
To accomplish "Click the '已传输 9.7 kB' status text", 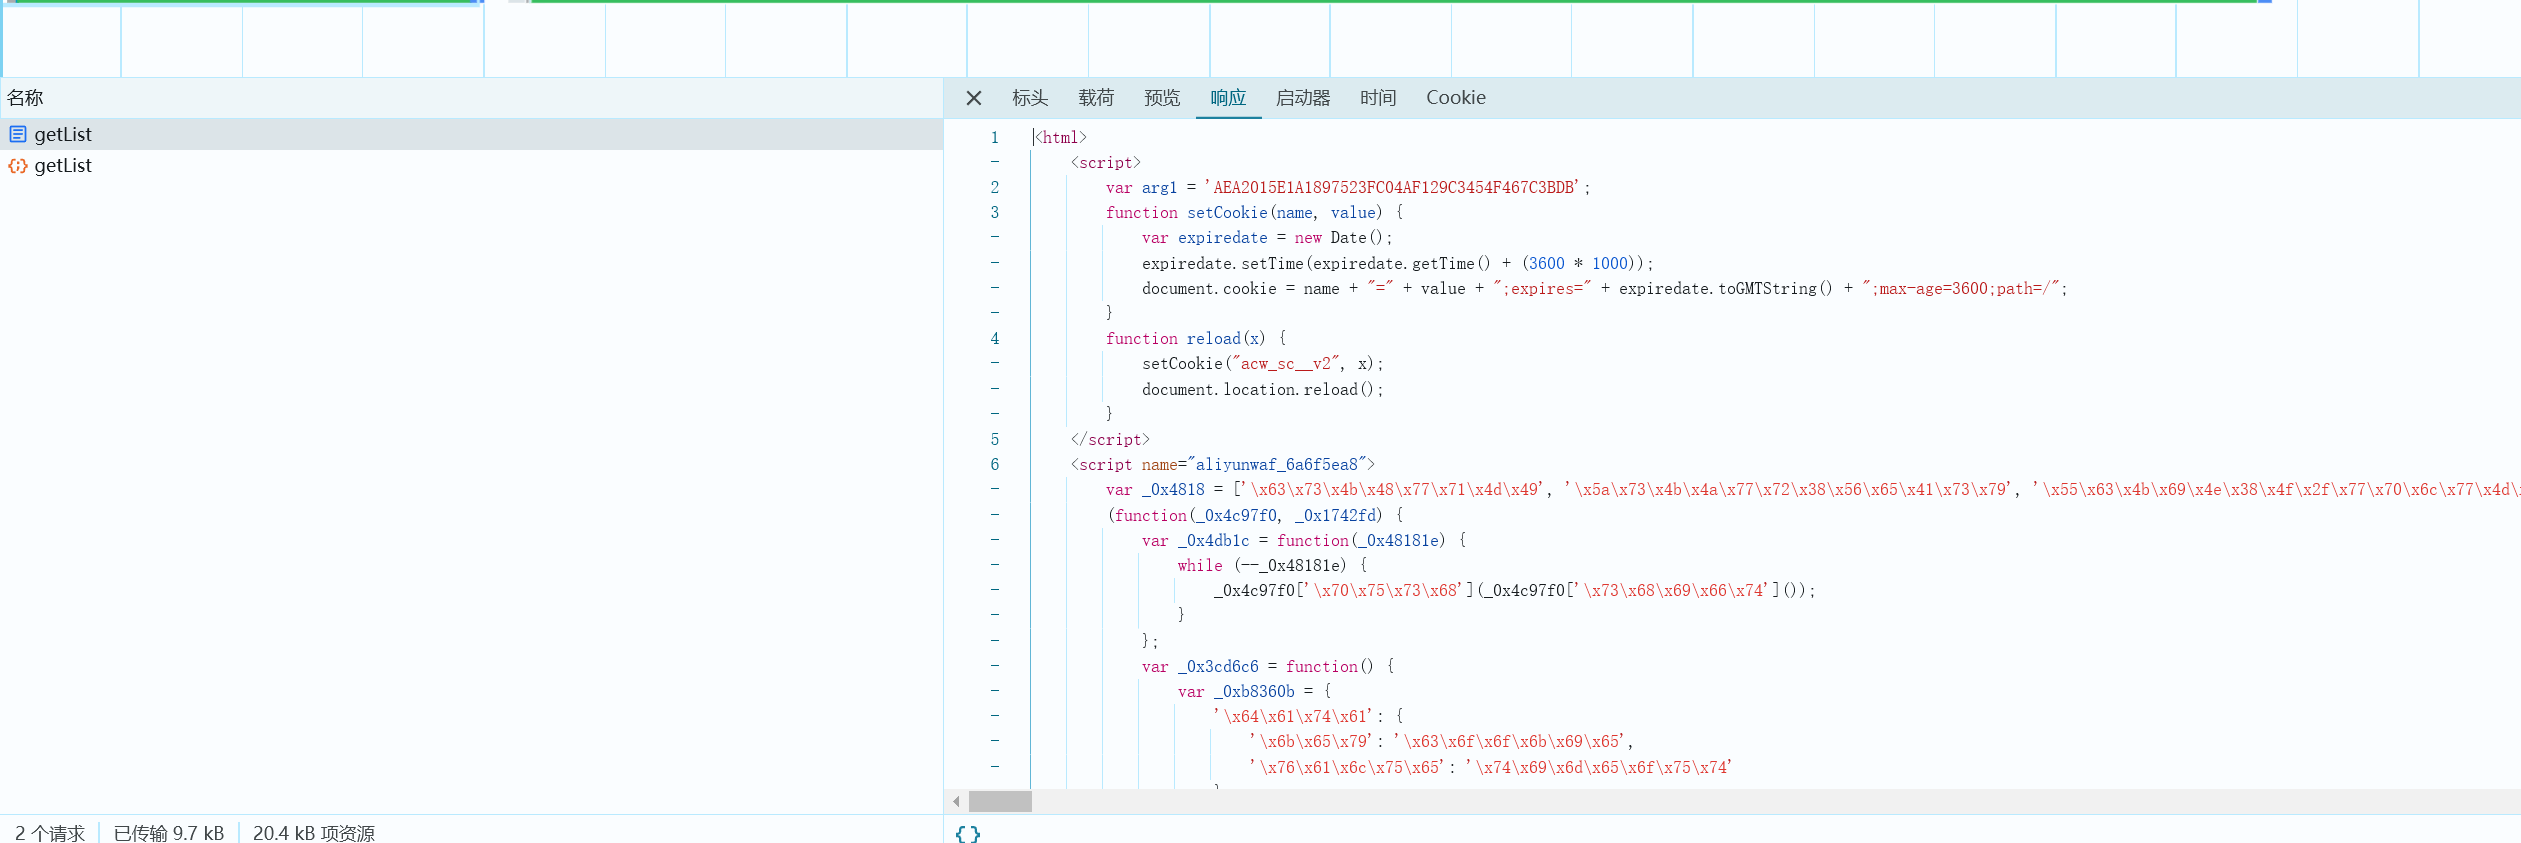I will tap(169, 833).
